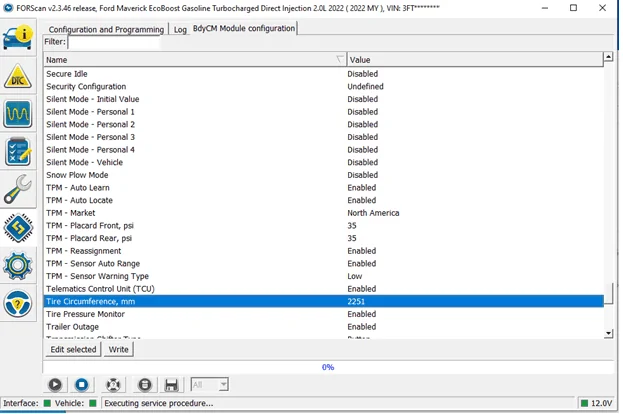Screen dimensions: 623x414
Task: Select TPM - Placard Rear, psi row
Action: [x=323, y=238]
